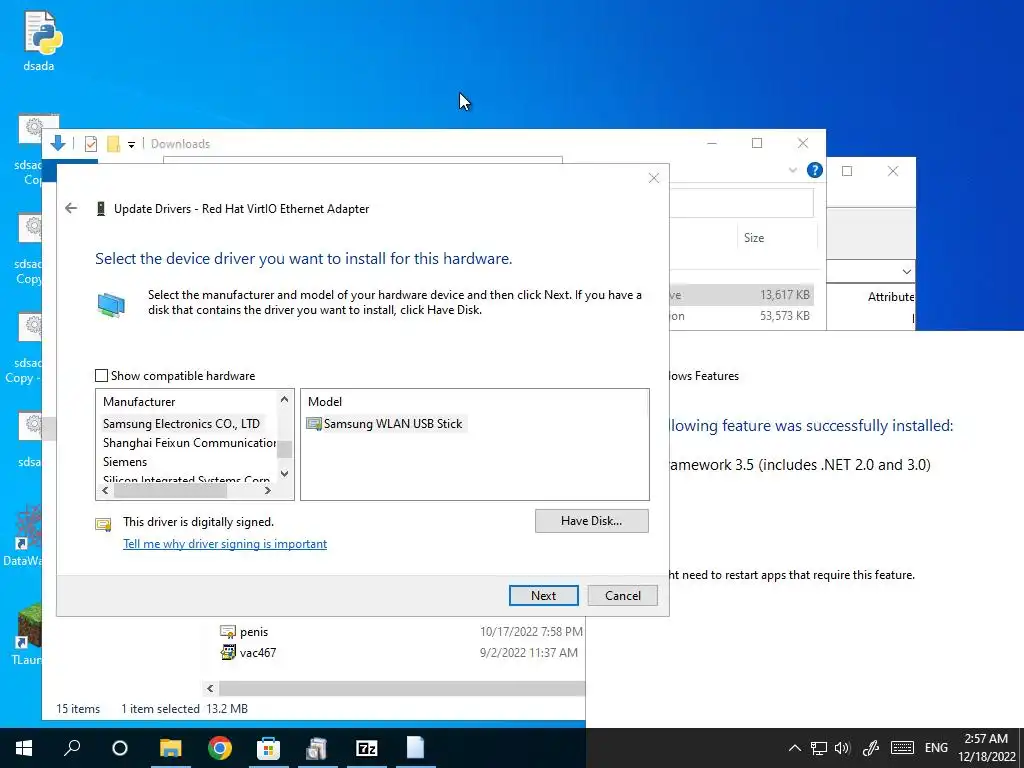Open Microsoft Store from taskbar
Viewport: 1024px width, 768px height.
pos(268,748)
